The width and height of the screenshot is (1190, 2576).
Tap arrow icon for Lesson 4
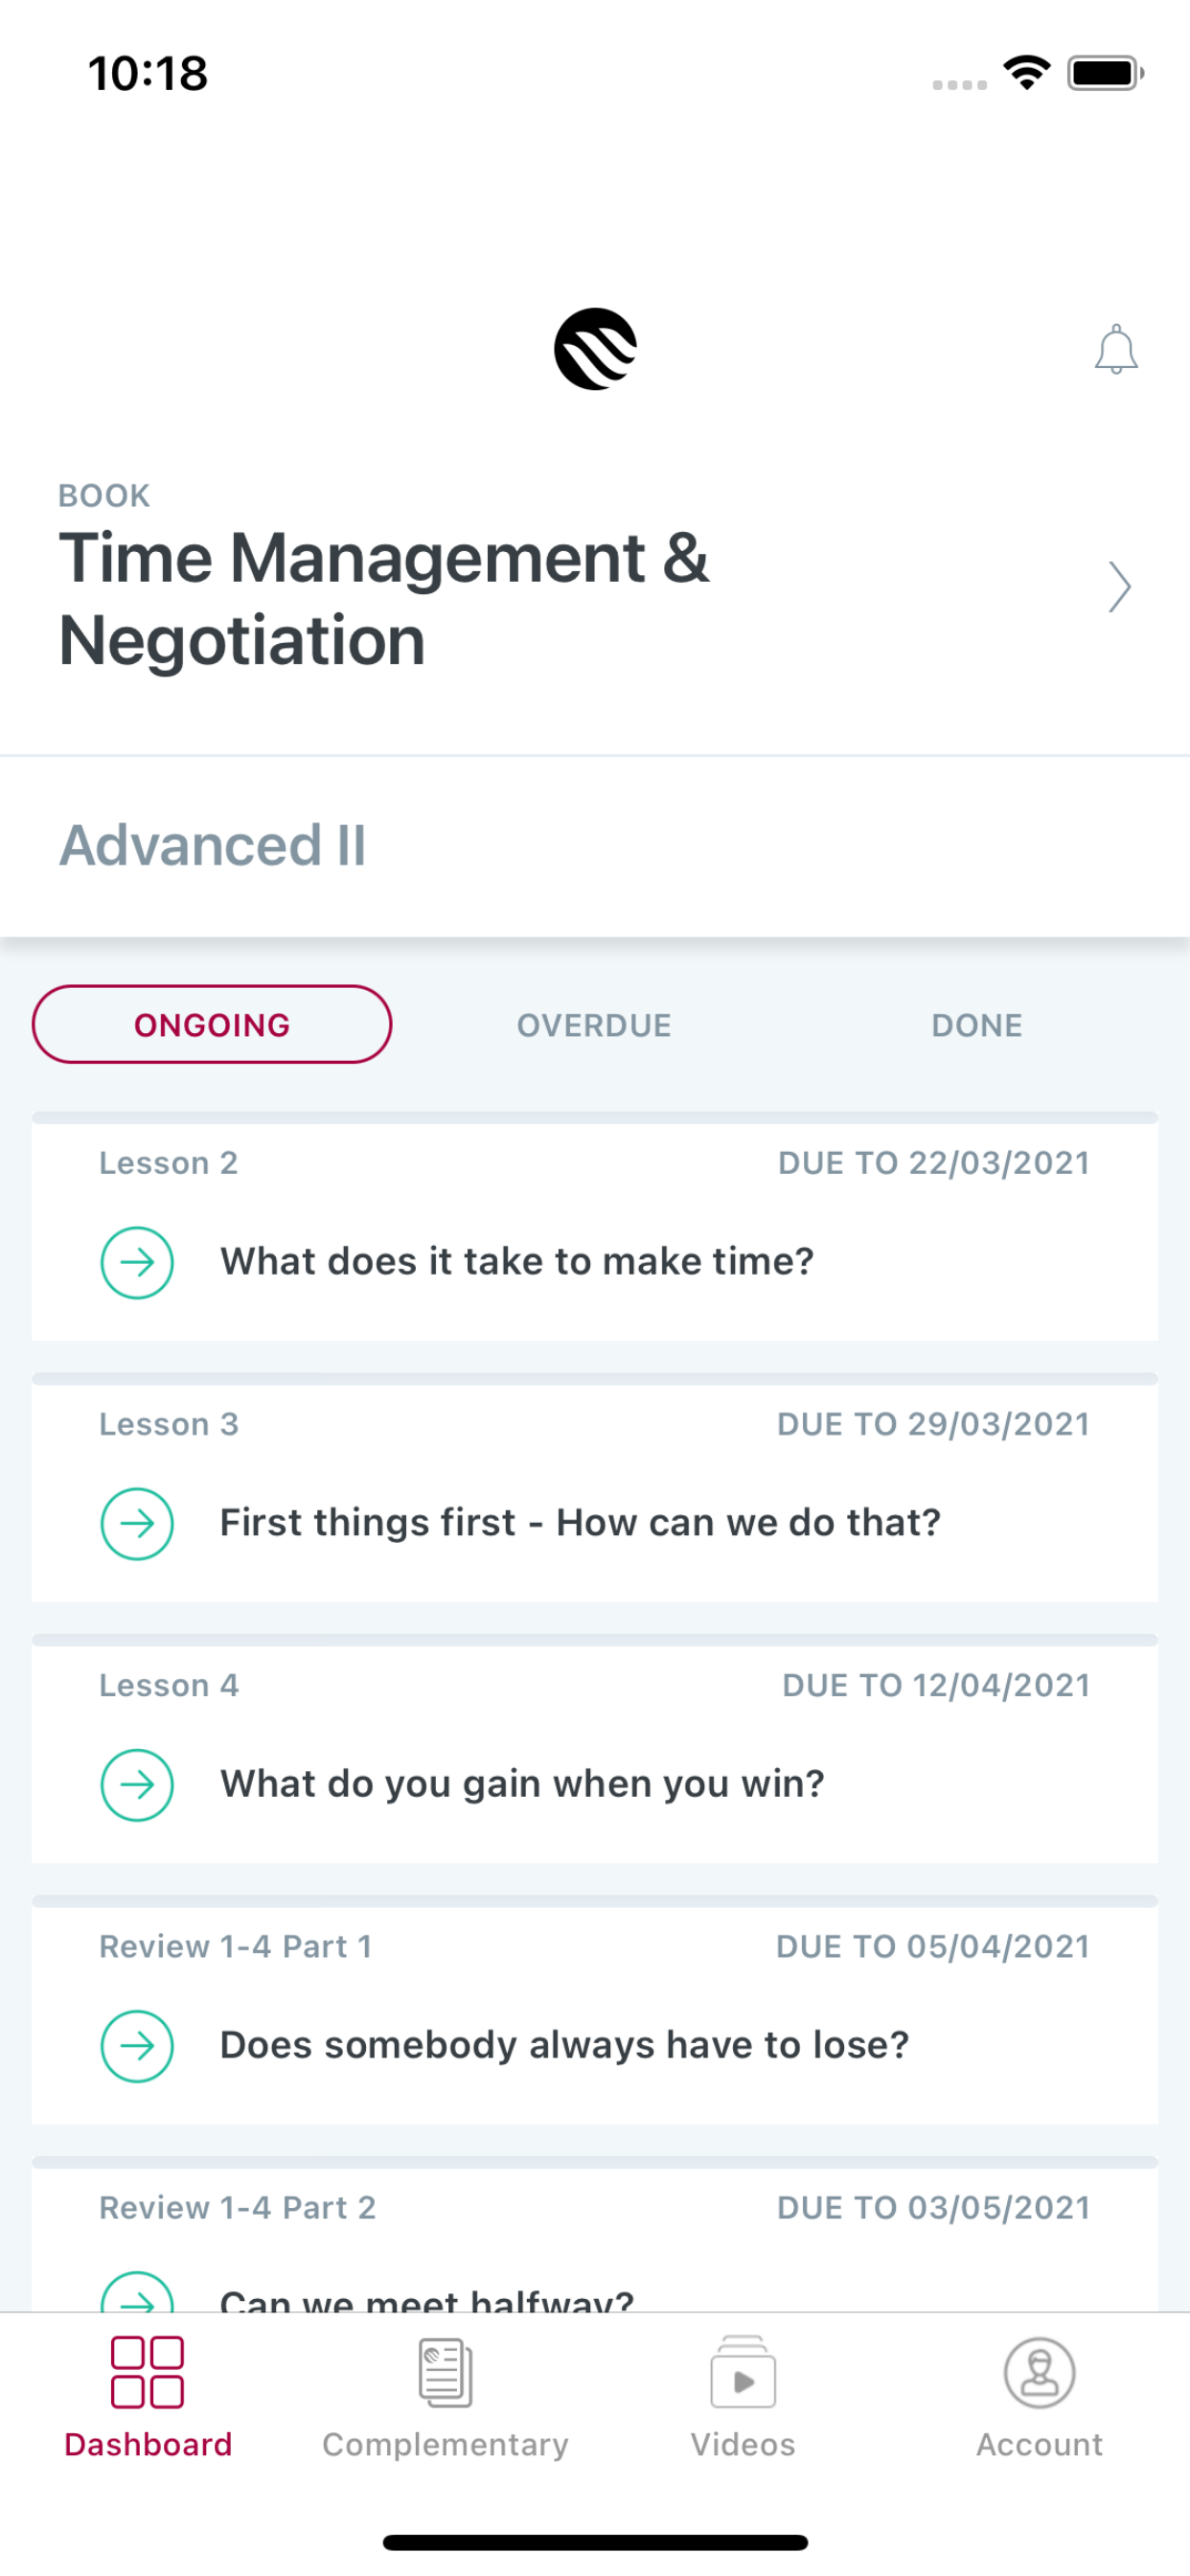(137, 1784)
